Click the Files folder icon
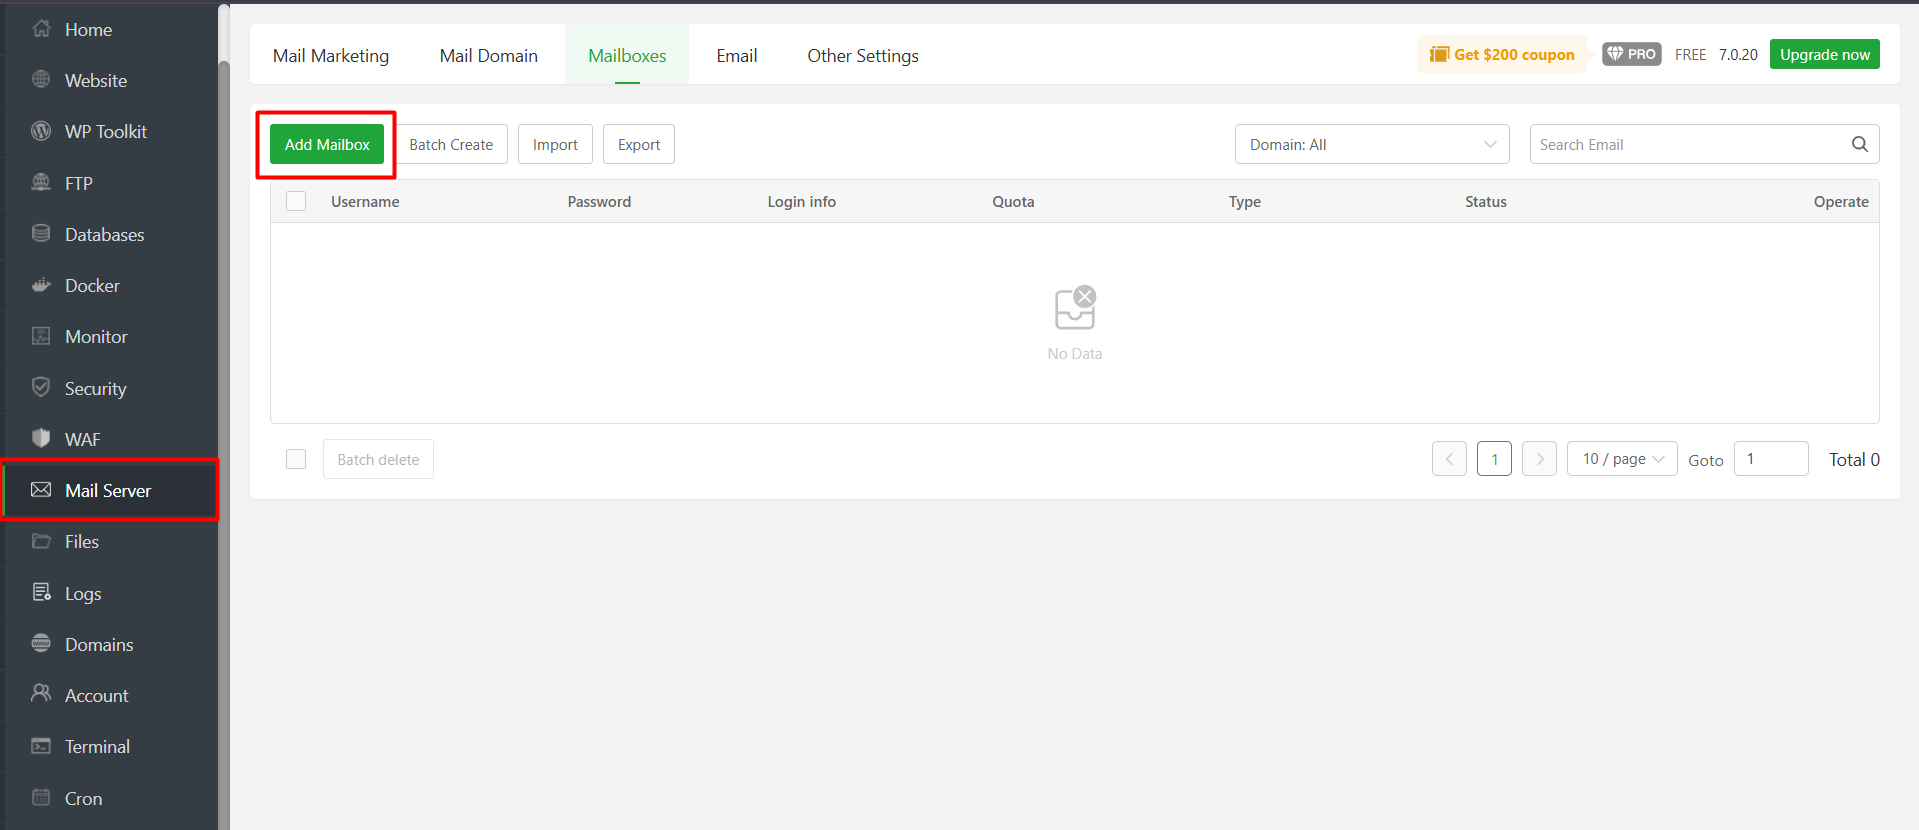 [x=41, y=541]
